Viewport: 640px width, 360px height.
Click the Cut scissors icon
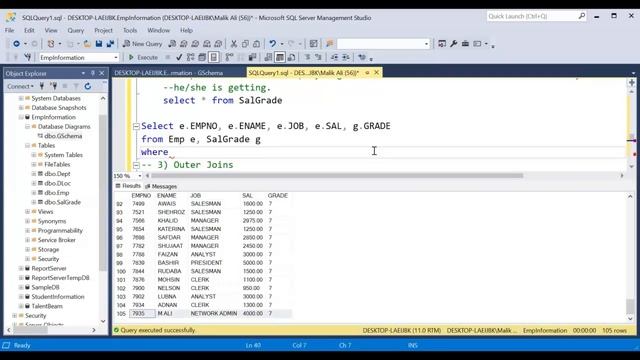pos(234,44)
